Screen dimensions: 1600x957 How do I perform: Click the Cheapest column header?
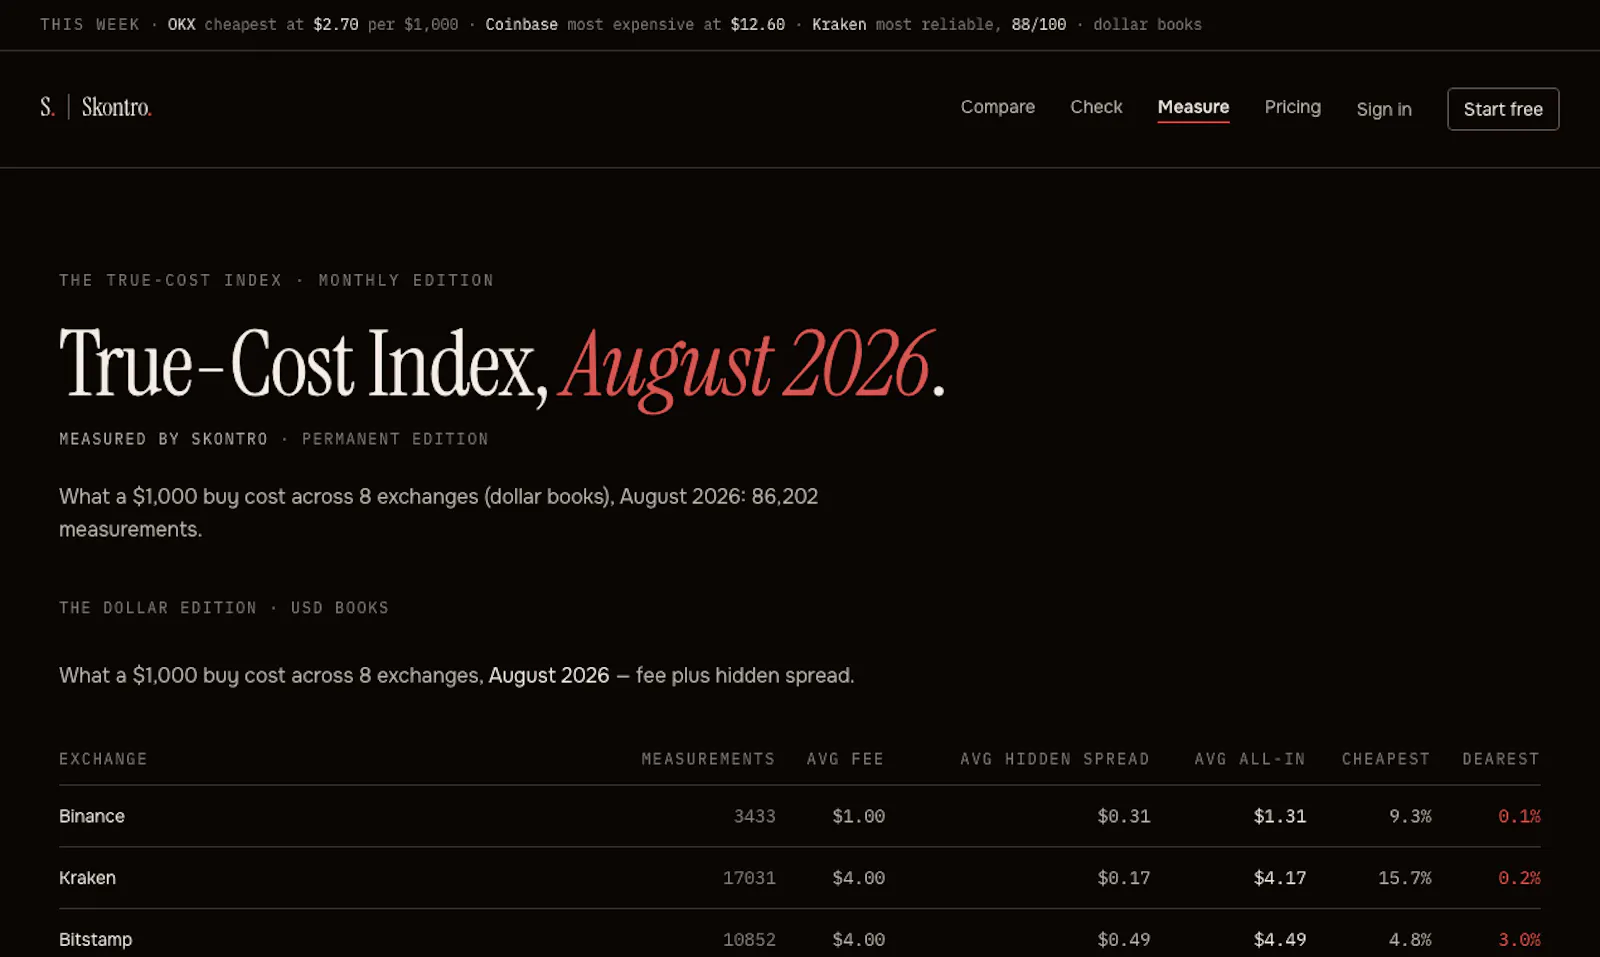(x=1386, y=759)
